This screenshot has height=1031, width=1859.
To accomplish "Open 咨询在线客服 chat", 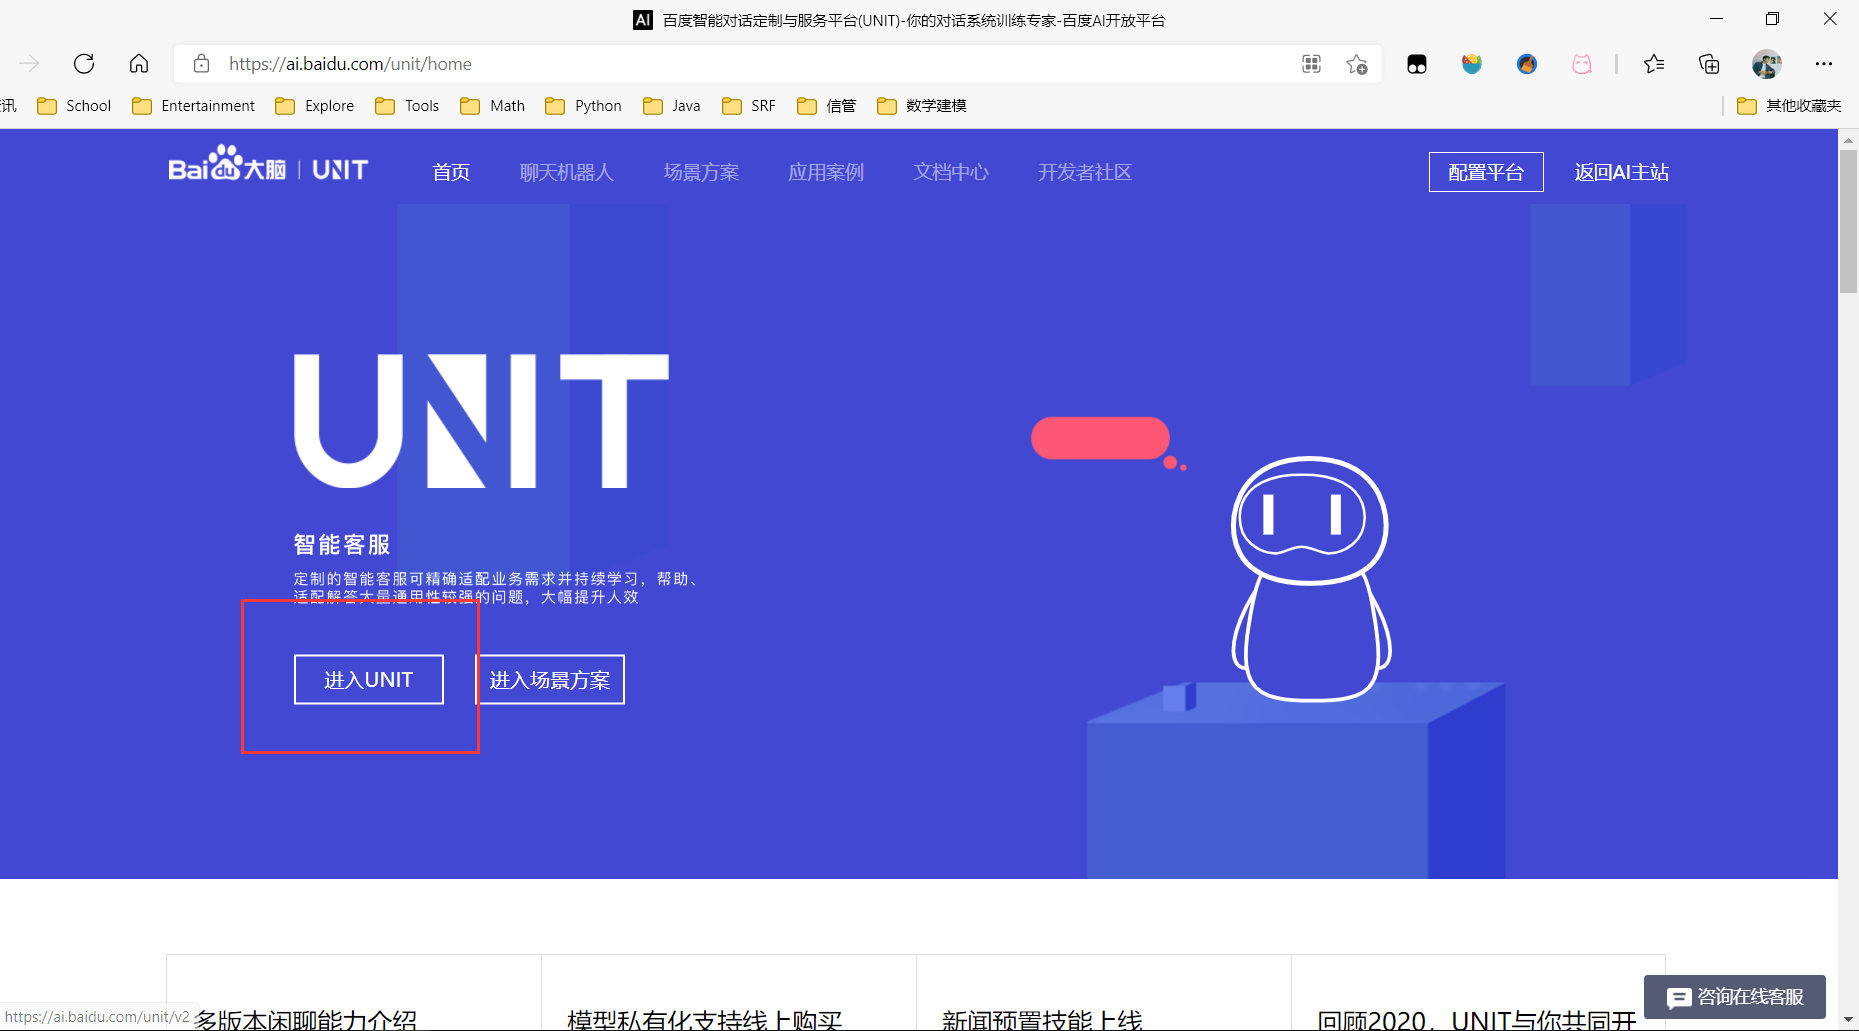I will [x=1735, y=997].
